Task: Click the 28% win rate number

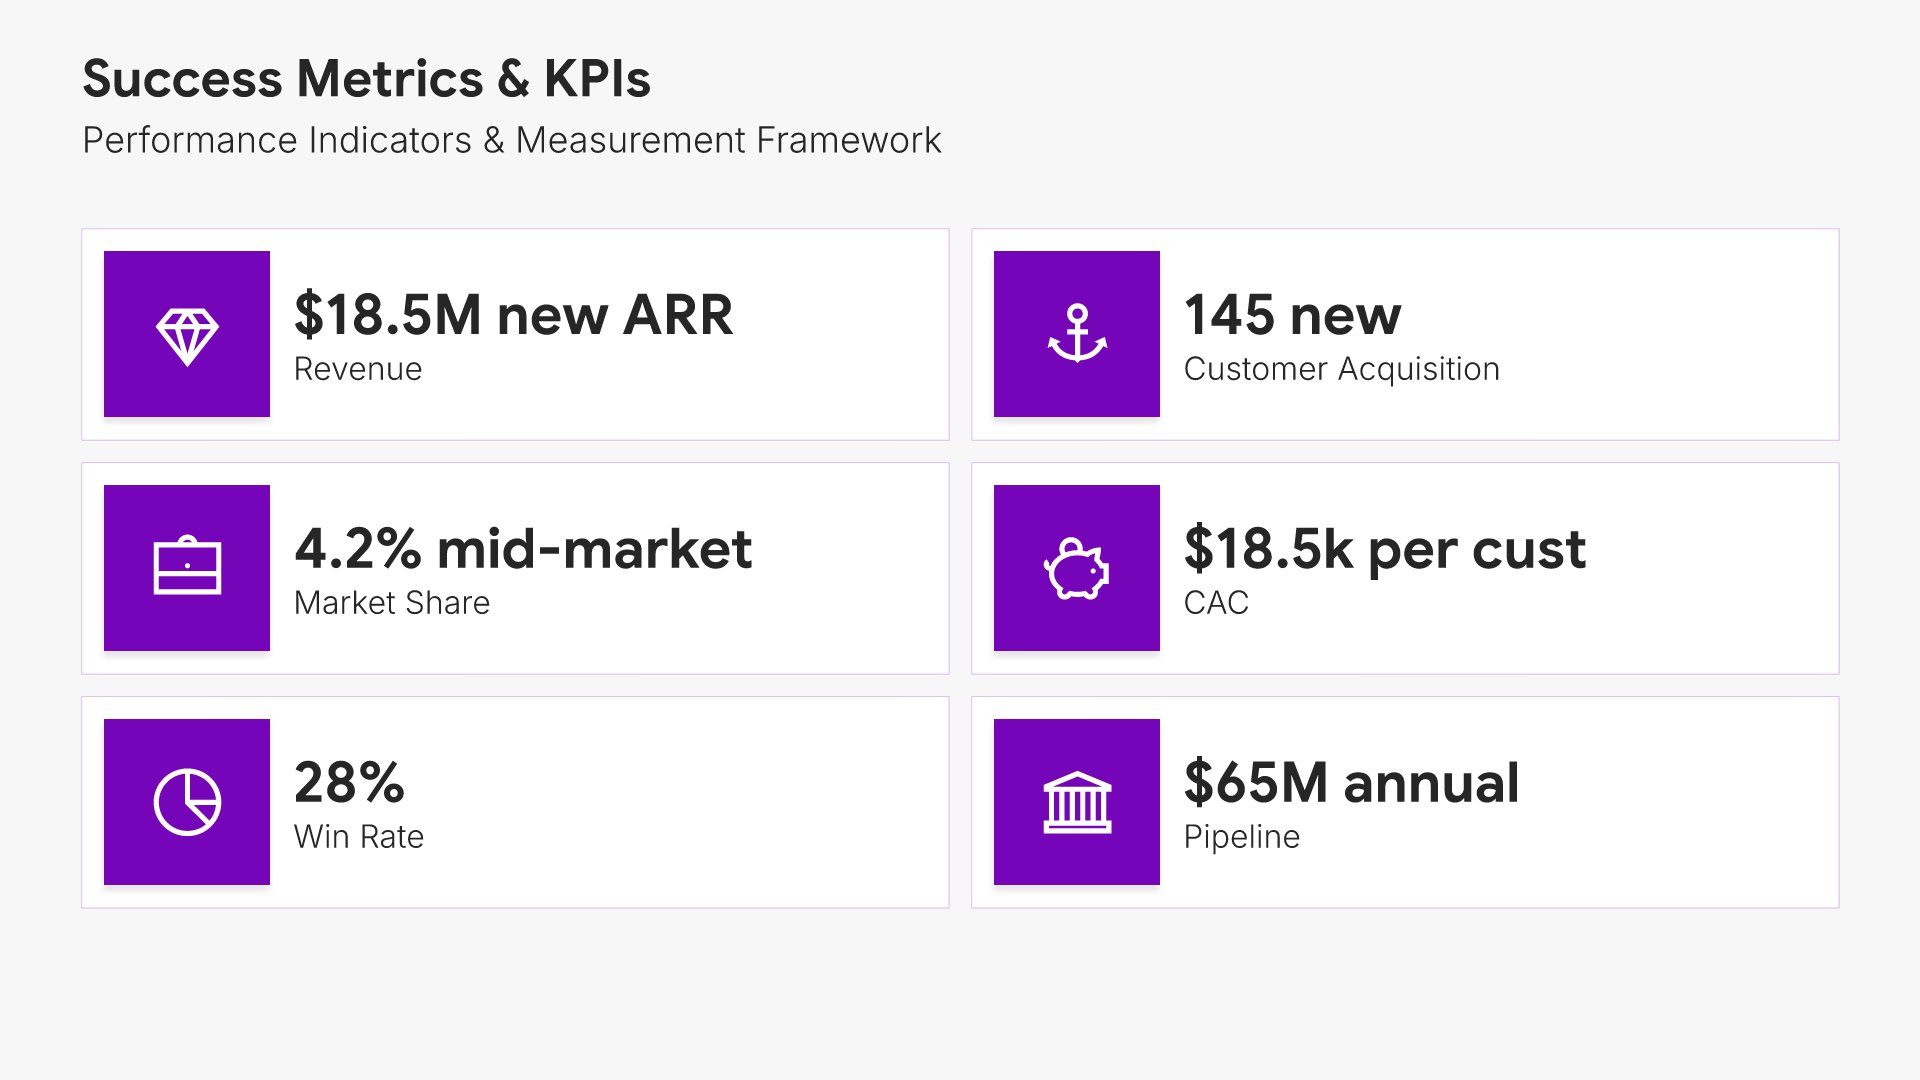Action: [x=349, y=783]
